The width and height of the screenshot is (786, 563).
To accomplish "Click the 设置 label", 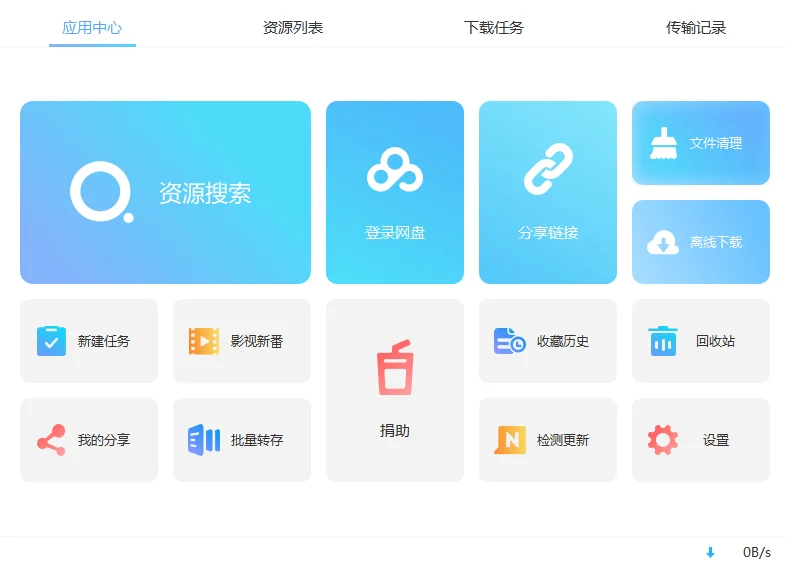I will 715,440.
